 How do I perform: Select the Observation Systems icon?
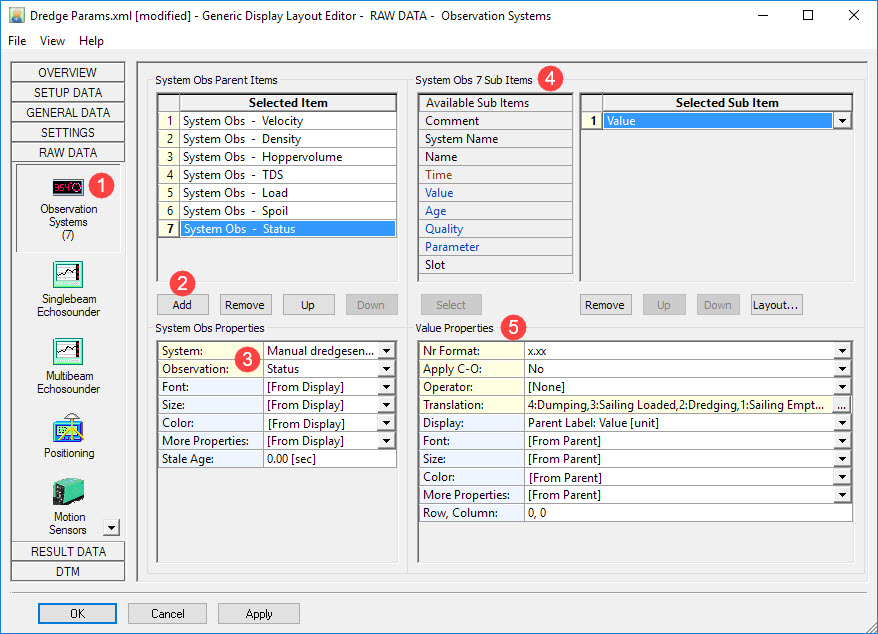pos(68,189)
